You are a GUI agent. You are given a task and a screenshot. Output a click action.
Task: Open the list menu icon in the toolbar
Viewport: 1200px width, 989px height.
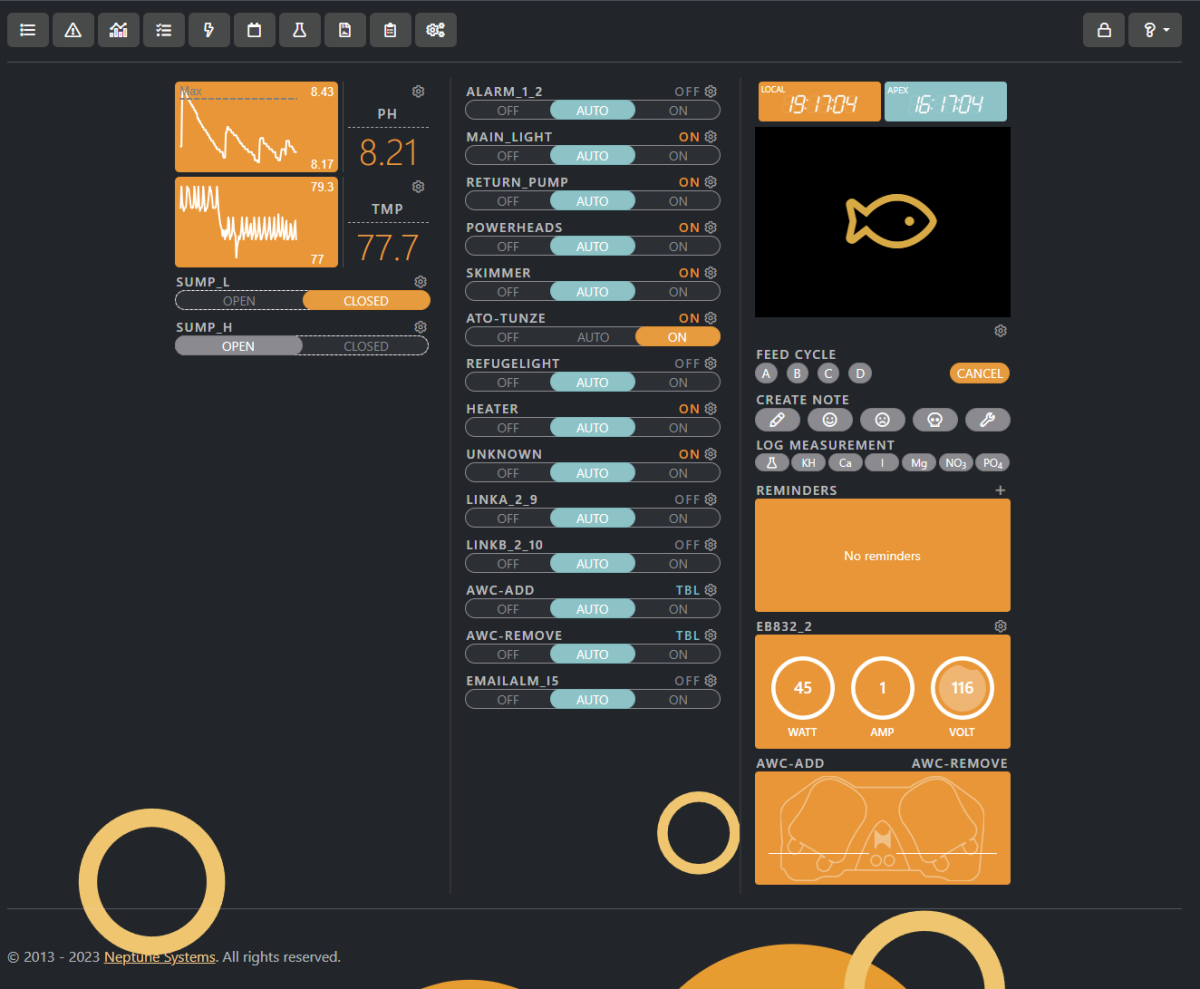pyautogui.click(x=28, y=30)
